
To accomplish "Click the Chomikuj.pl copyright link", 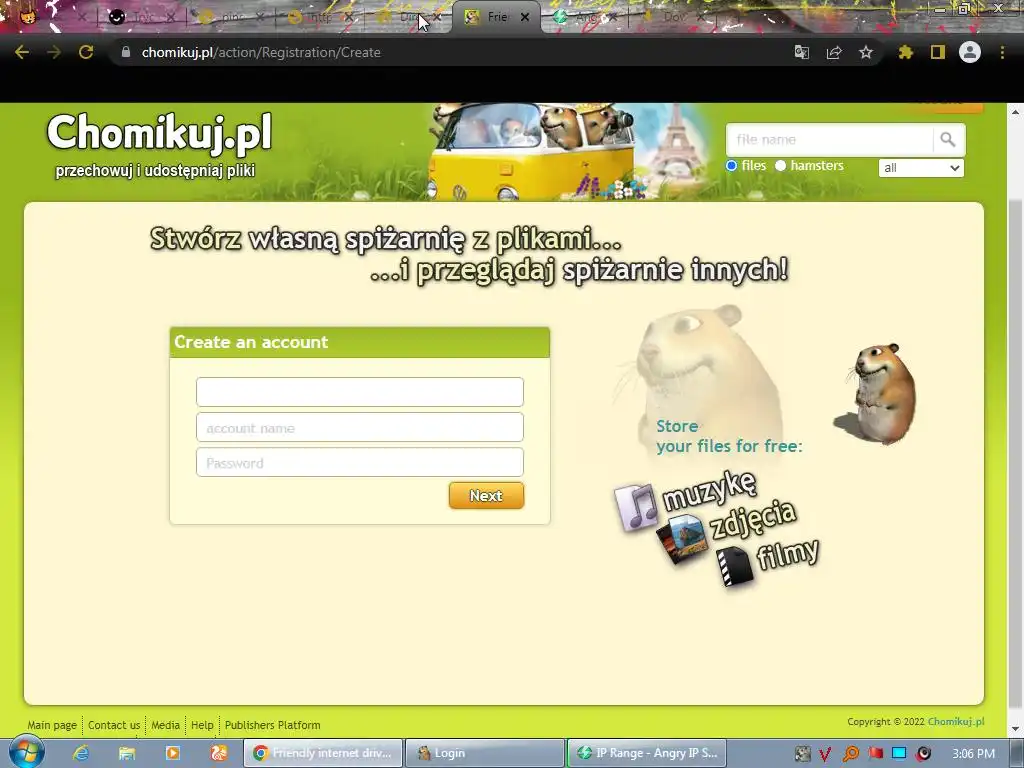I will (x=955, y=722).
